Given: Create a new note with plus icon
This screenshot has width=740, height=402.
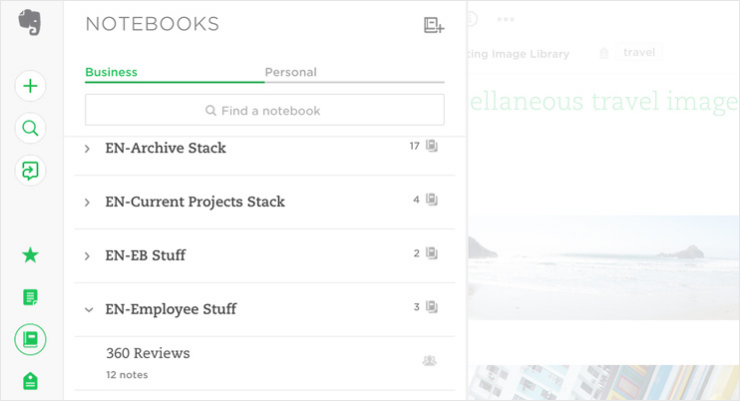Looking at the screenshot, I should (x=31, y=86).
